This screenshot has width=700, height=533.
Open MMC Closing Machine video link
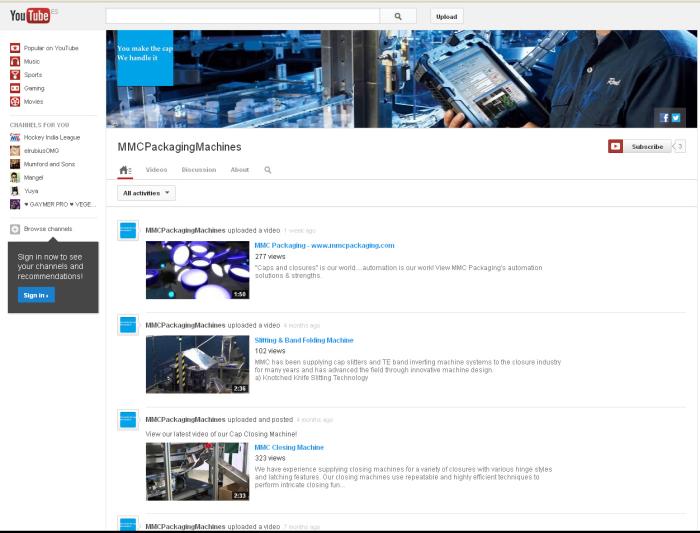click(289, 447)
